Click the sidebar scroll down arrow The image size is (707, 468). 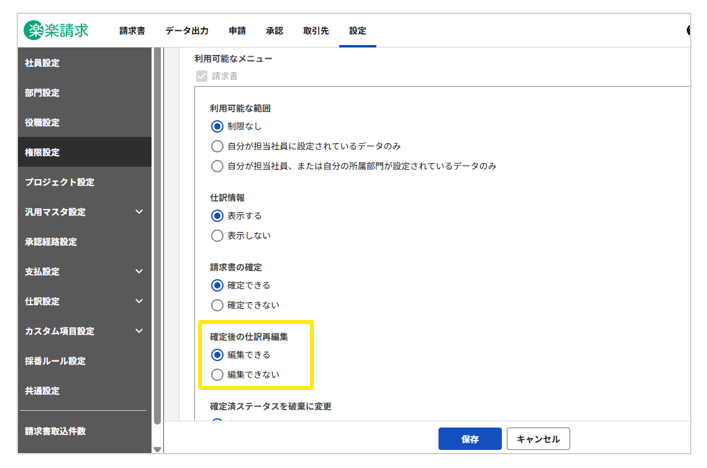click(157, 449)
